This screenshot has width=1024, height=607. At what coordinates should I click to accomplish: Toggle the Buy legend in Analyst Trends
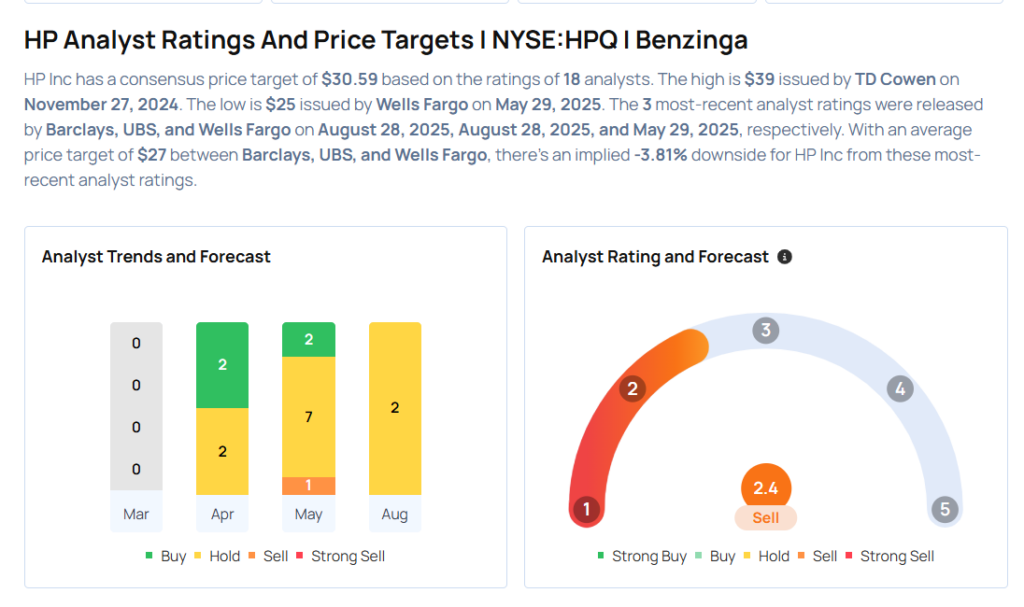(166, 556)
